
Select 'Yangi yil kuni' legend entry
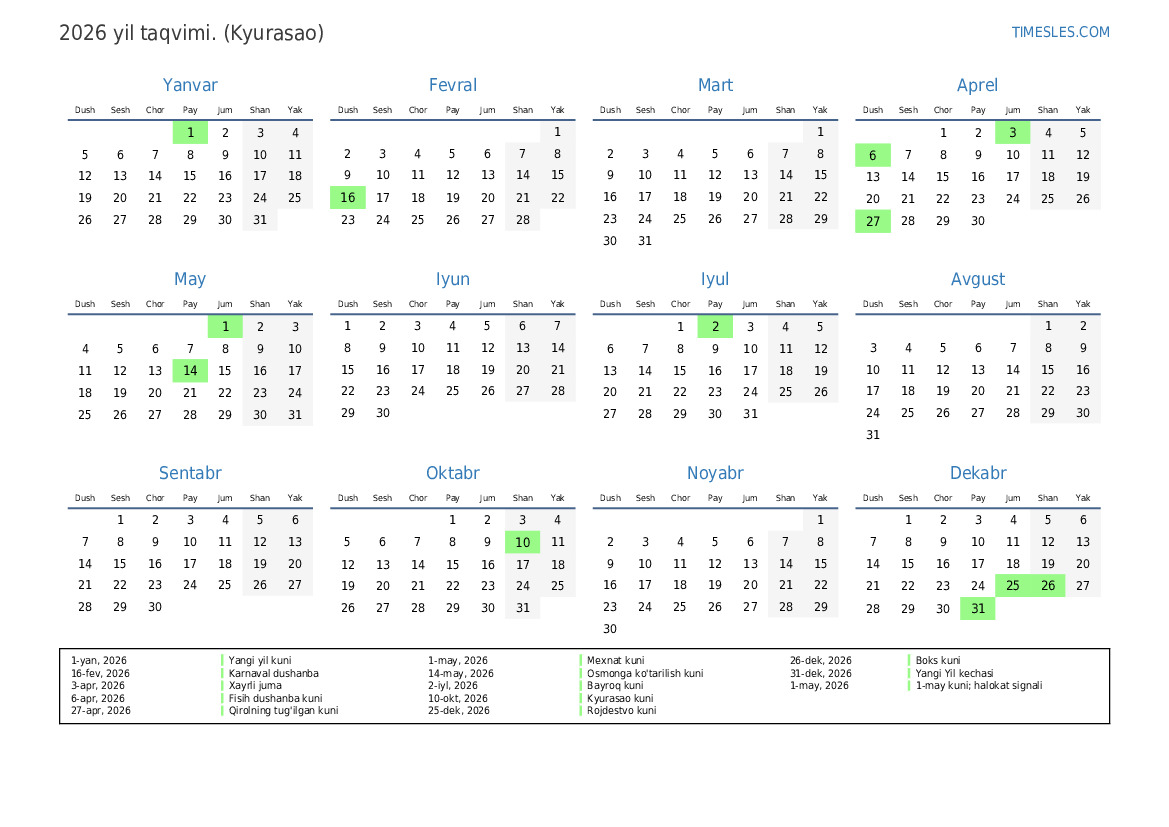pyautogui.click(x=259, y=661)
